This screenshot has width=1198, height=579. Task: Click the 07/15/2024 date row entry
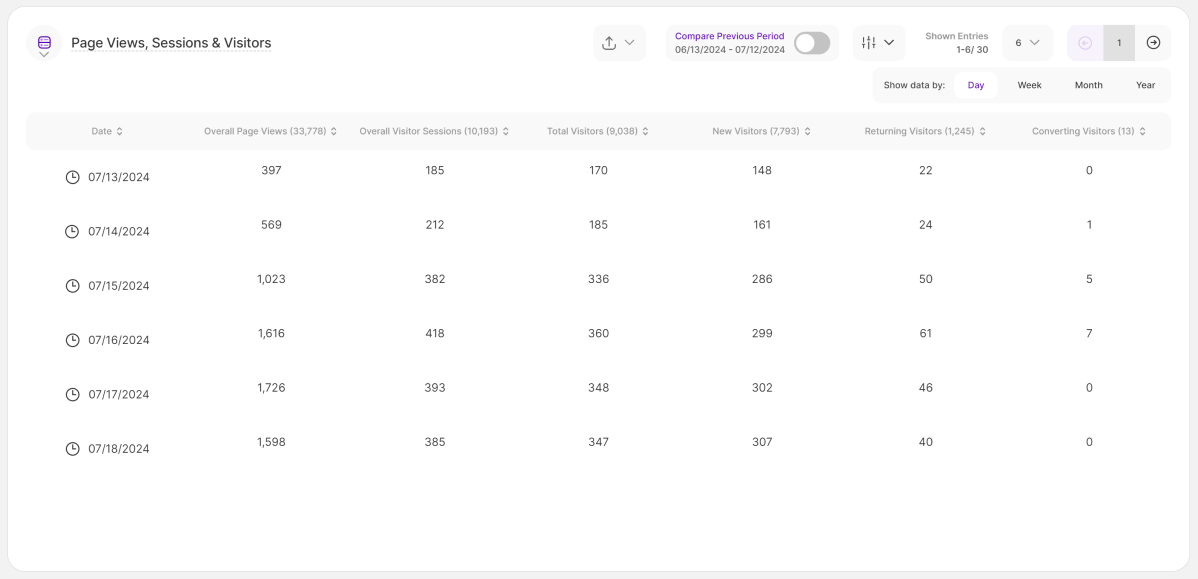(x=118, y=286)
